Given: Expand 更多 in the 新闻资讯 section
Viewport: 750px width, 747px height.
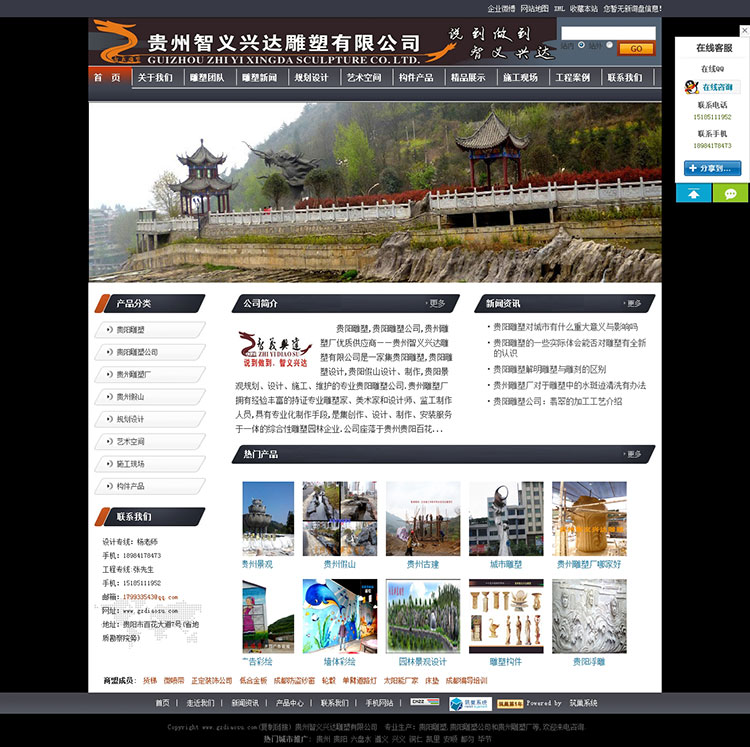Looking at the screenshot, I should click(634, 303).
